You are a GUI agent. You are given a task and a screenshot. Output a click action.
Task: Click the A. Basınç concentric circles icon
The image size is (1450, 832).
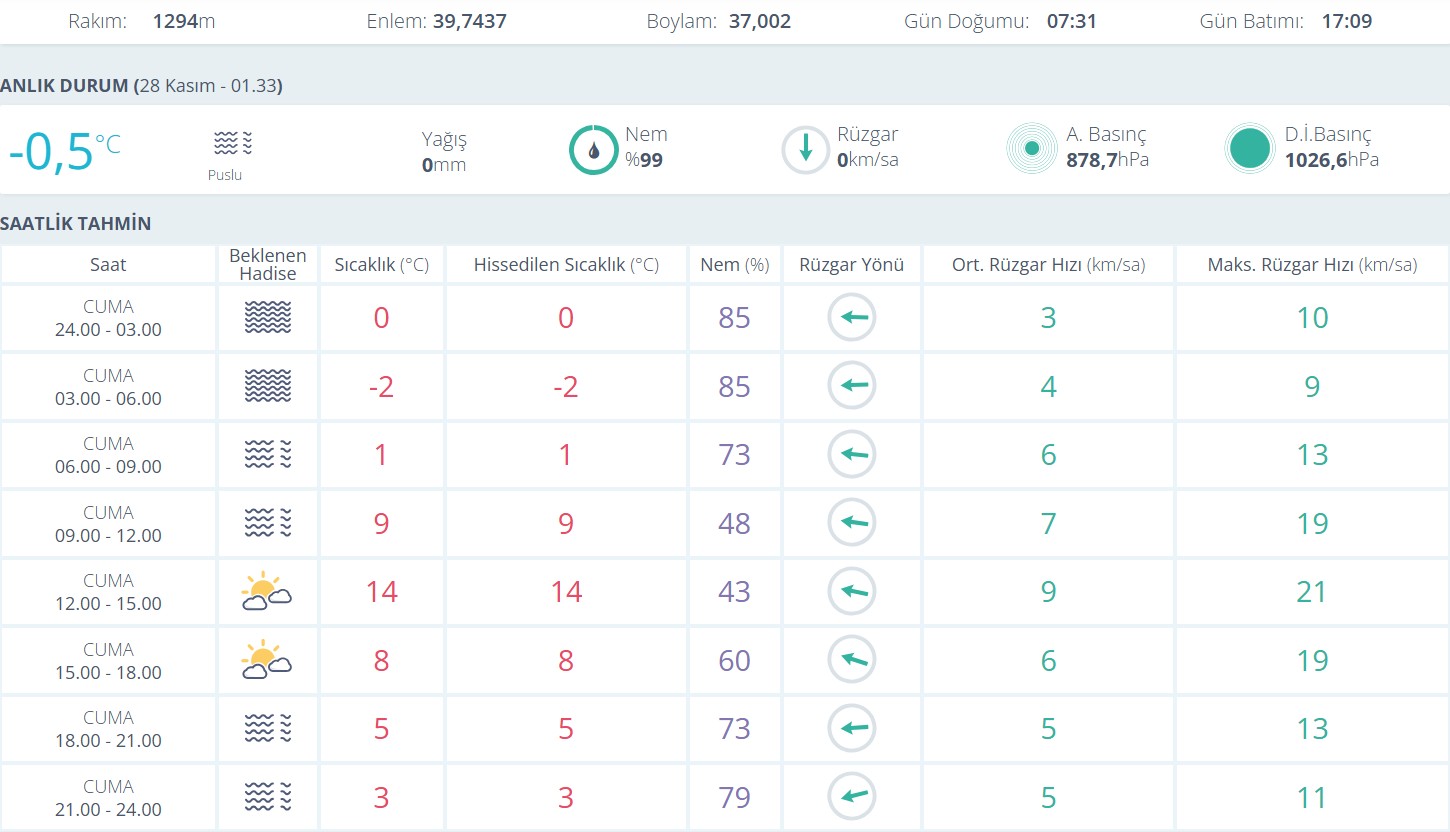[1031, 149]
